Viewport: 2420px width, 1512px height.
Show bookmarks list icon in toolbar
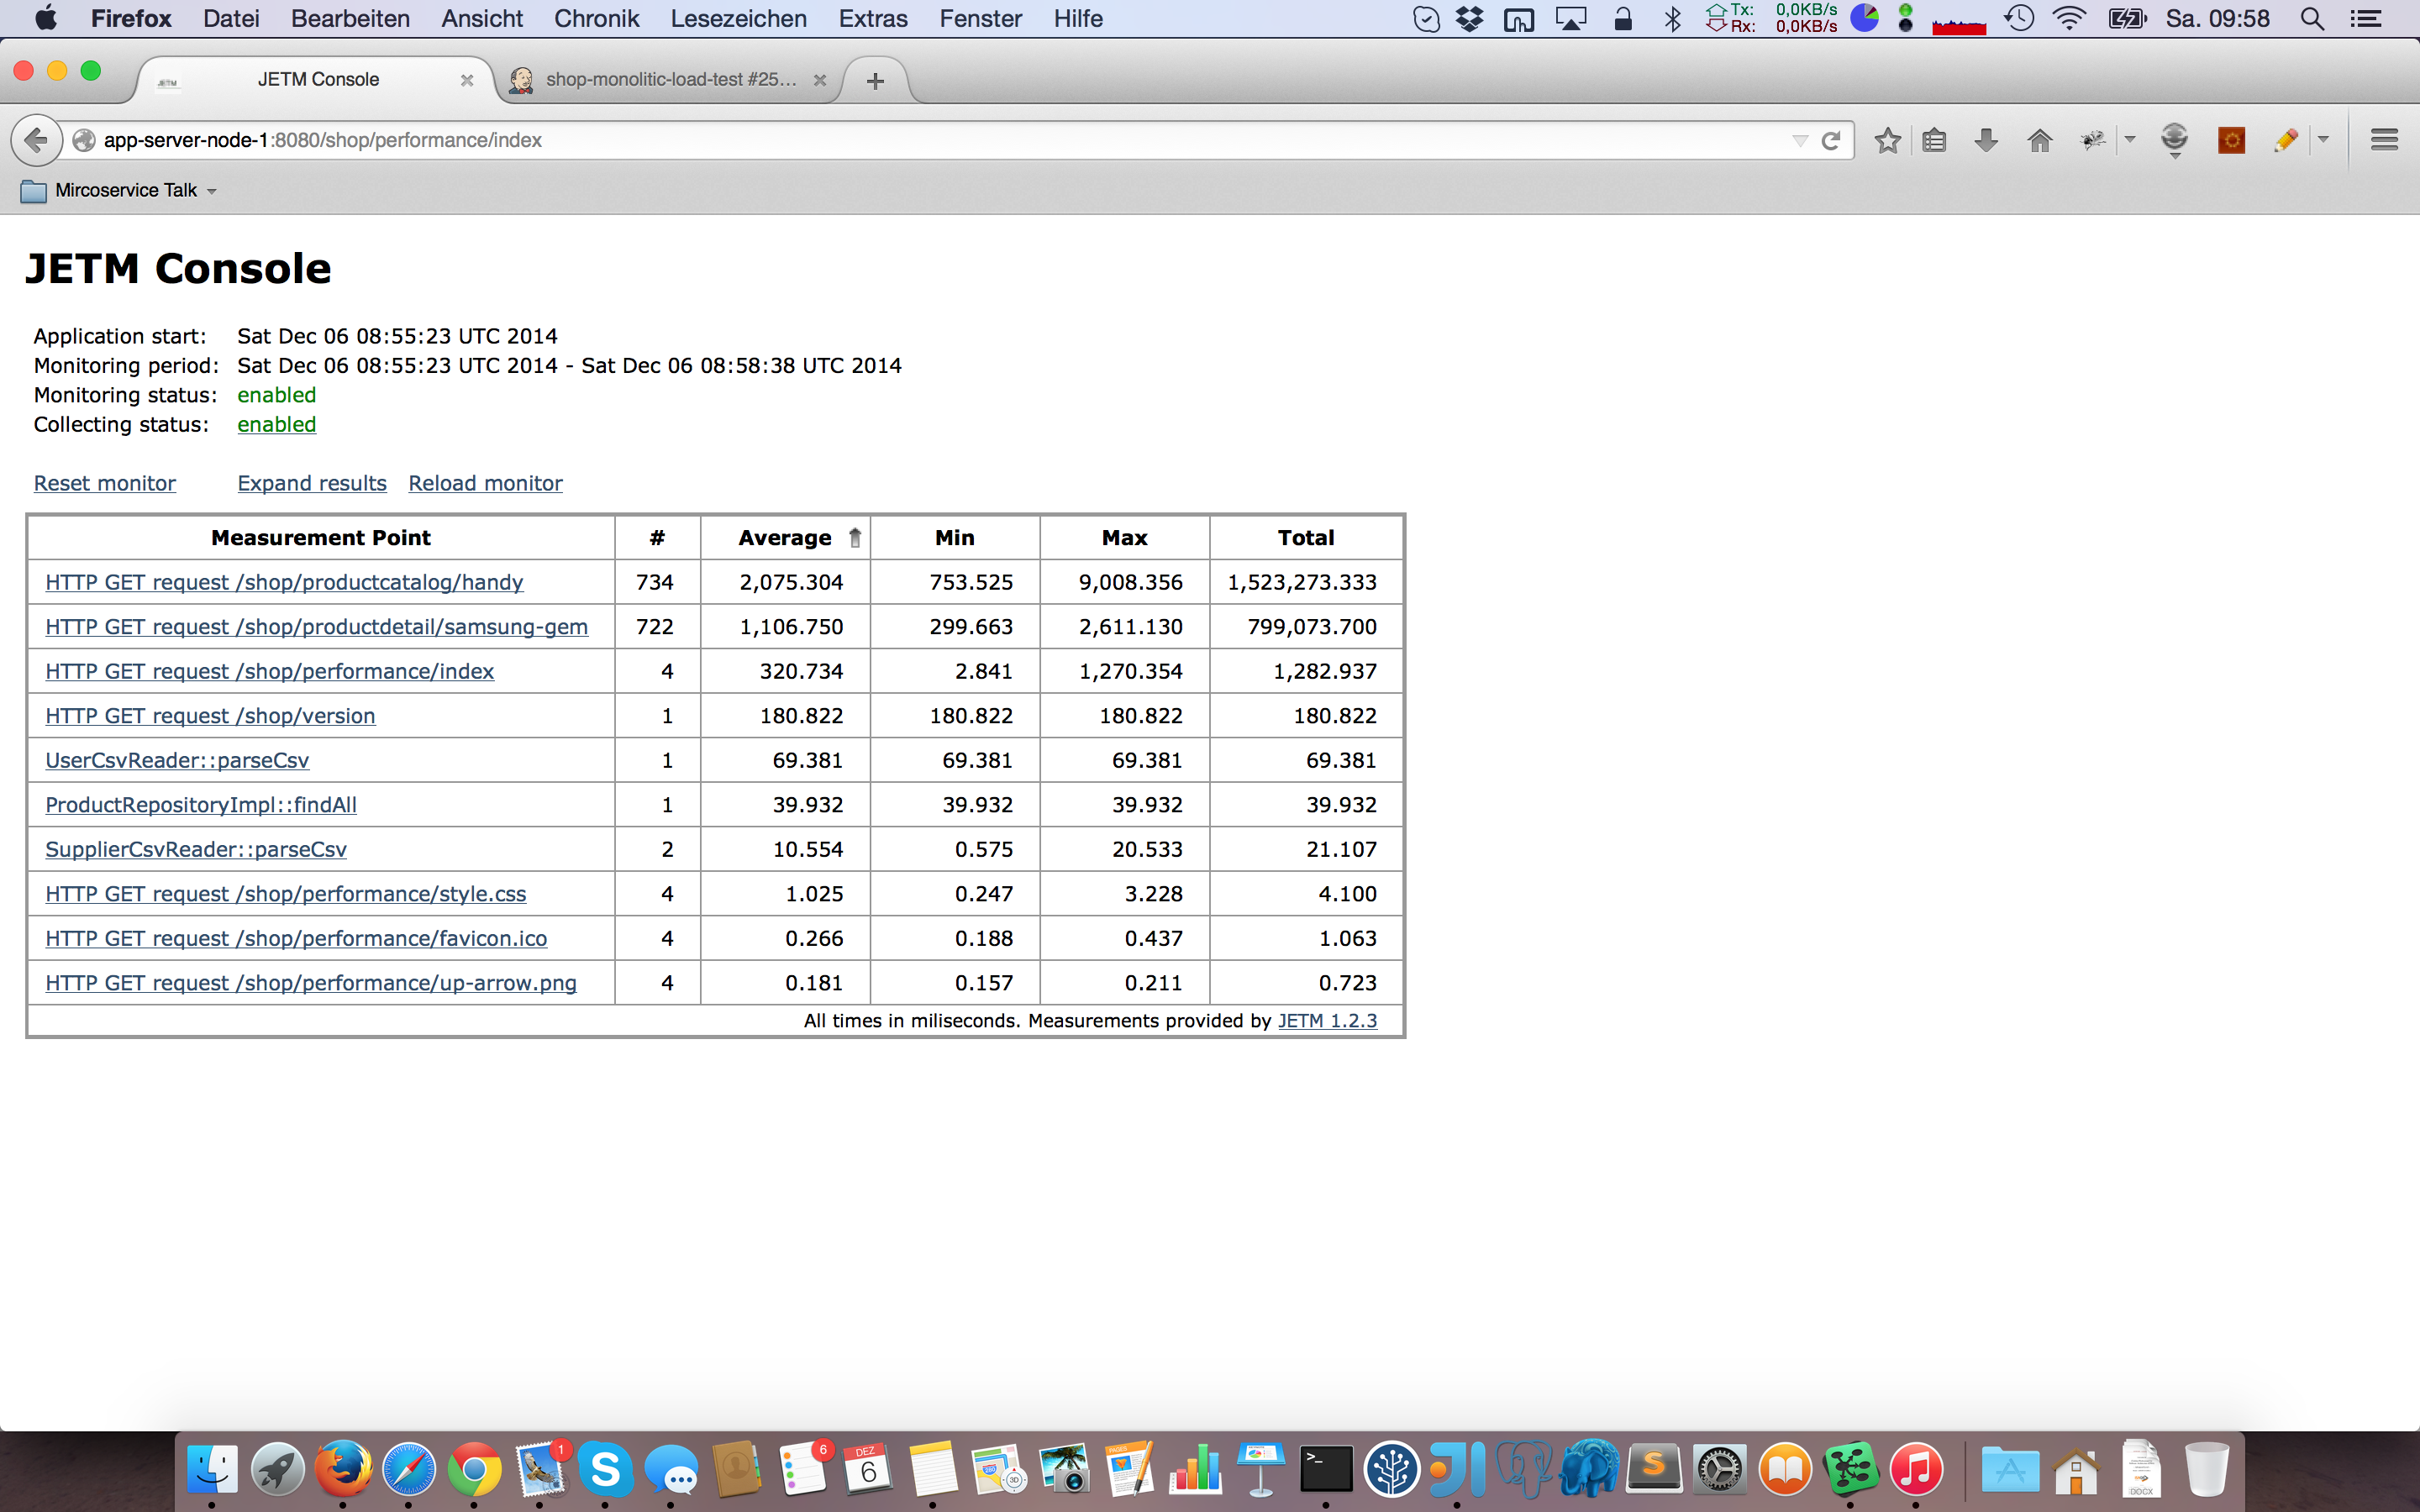coord(1934,141)
